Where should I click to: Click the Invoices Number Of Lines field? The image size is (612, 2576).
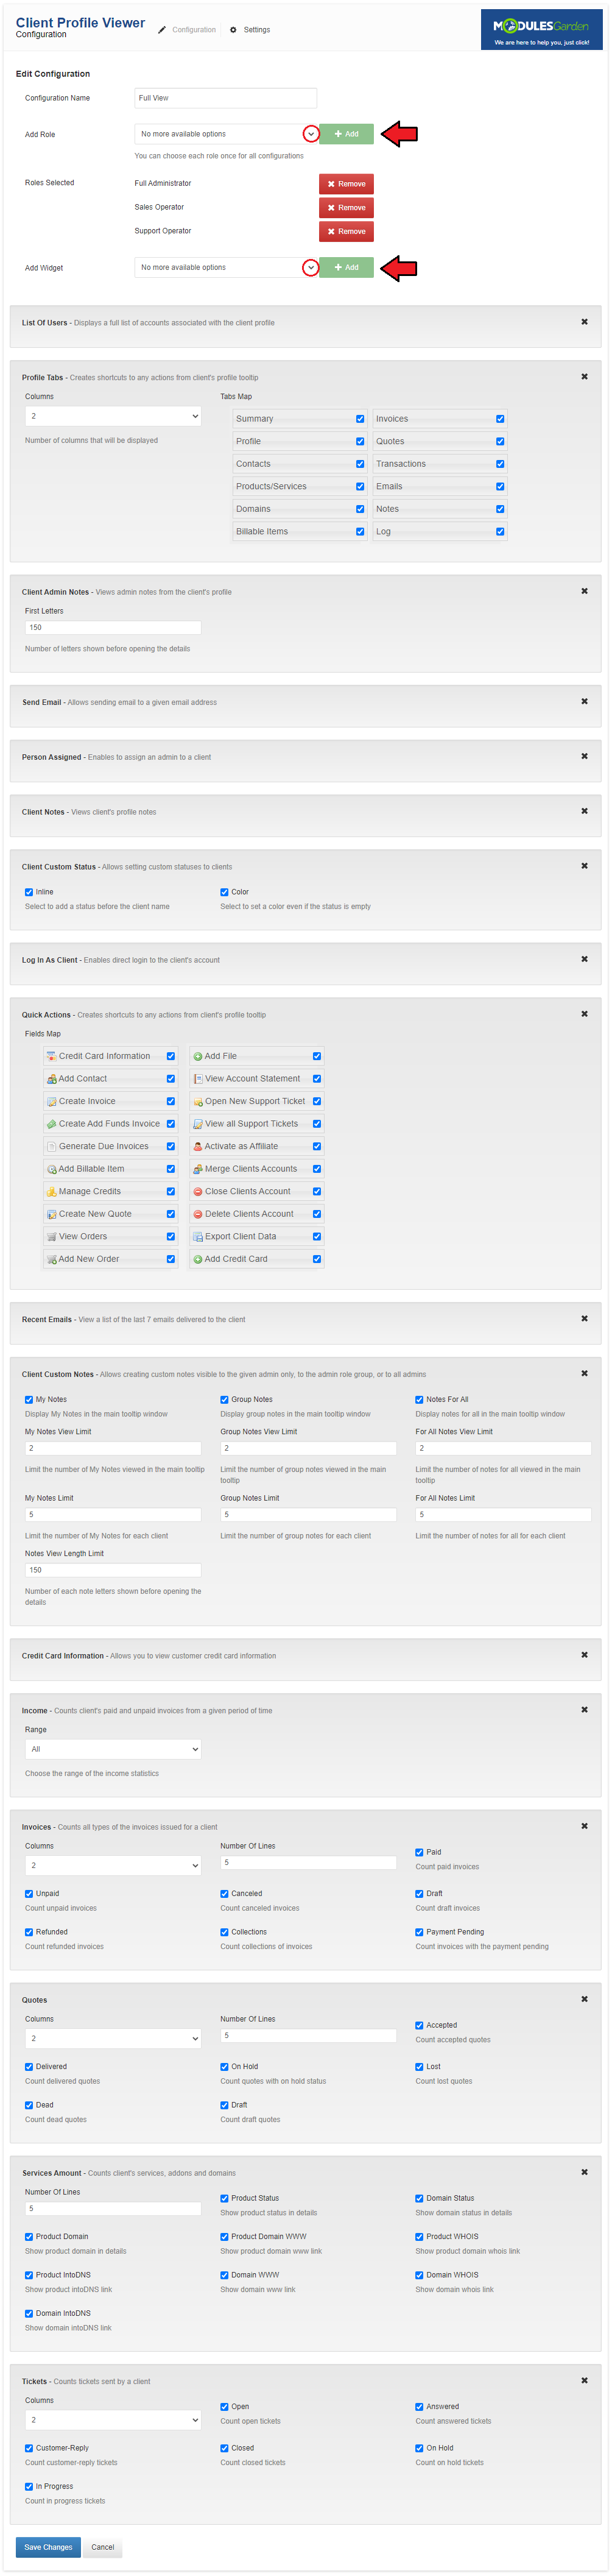[x=308, y=1863]
